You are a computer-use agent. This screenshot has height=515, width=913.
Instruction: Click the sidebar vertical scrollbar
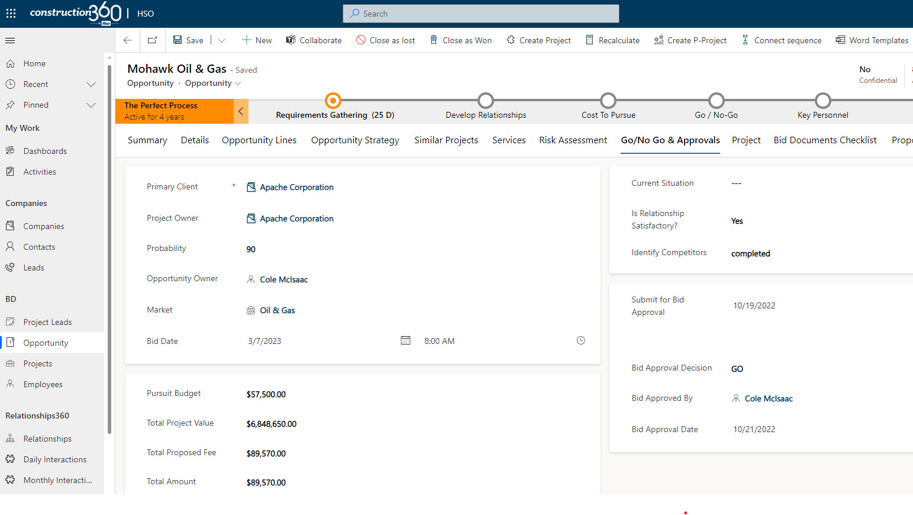[109, 249]
